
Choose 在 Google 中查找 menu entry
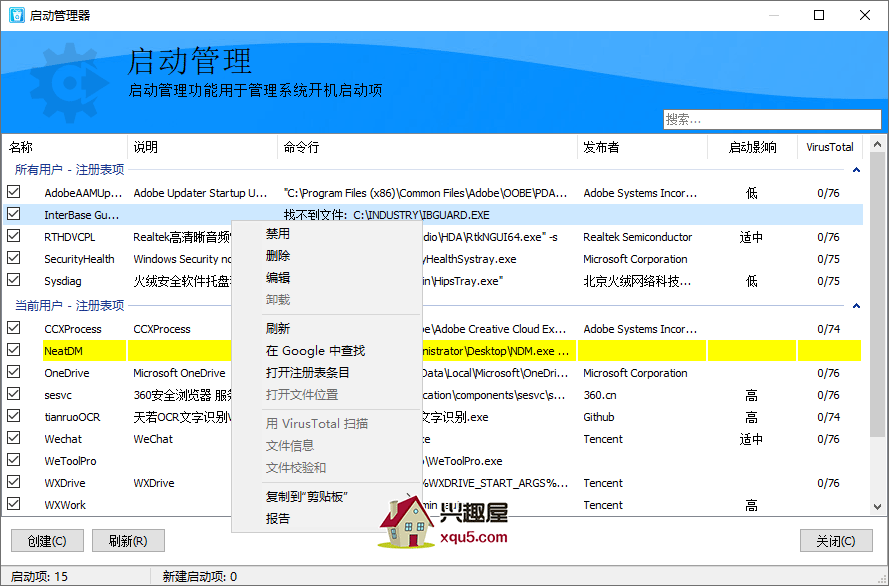pyautogui.click(x=315, y=351)
